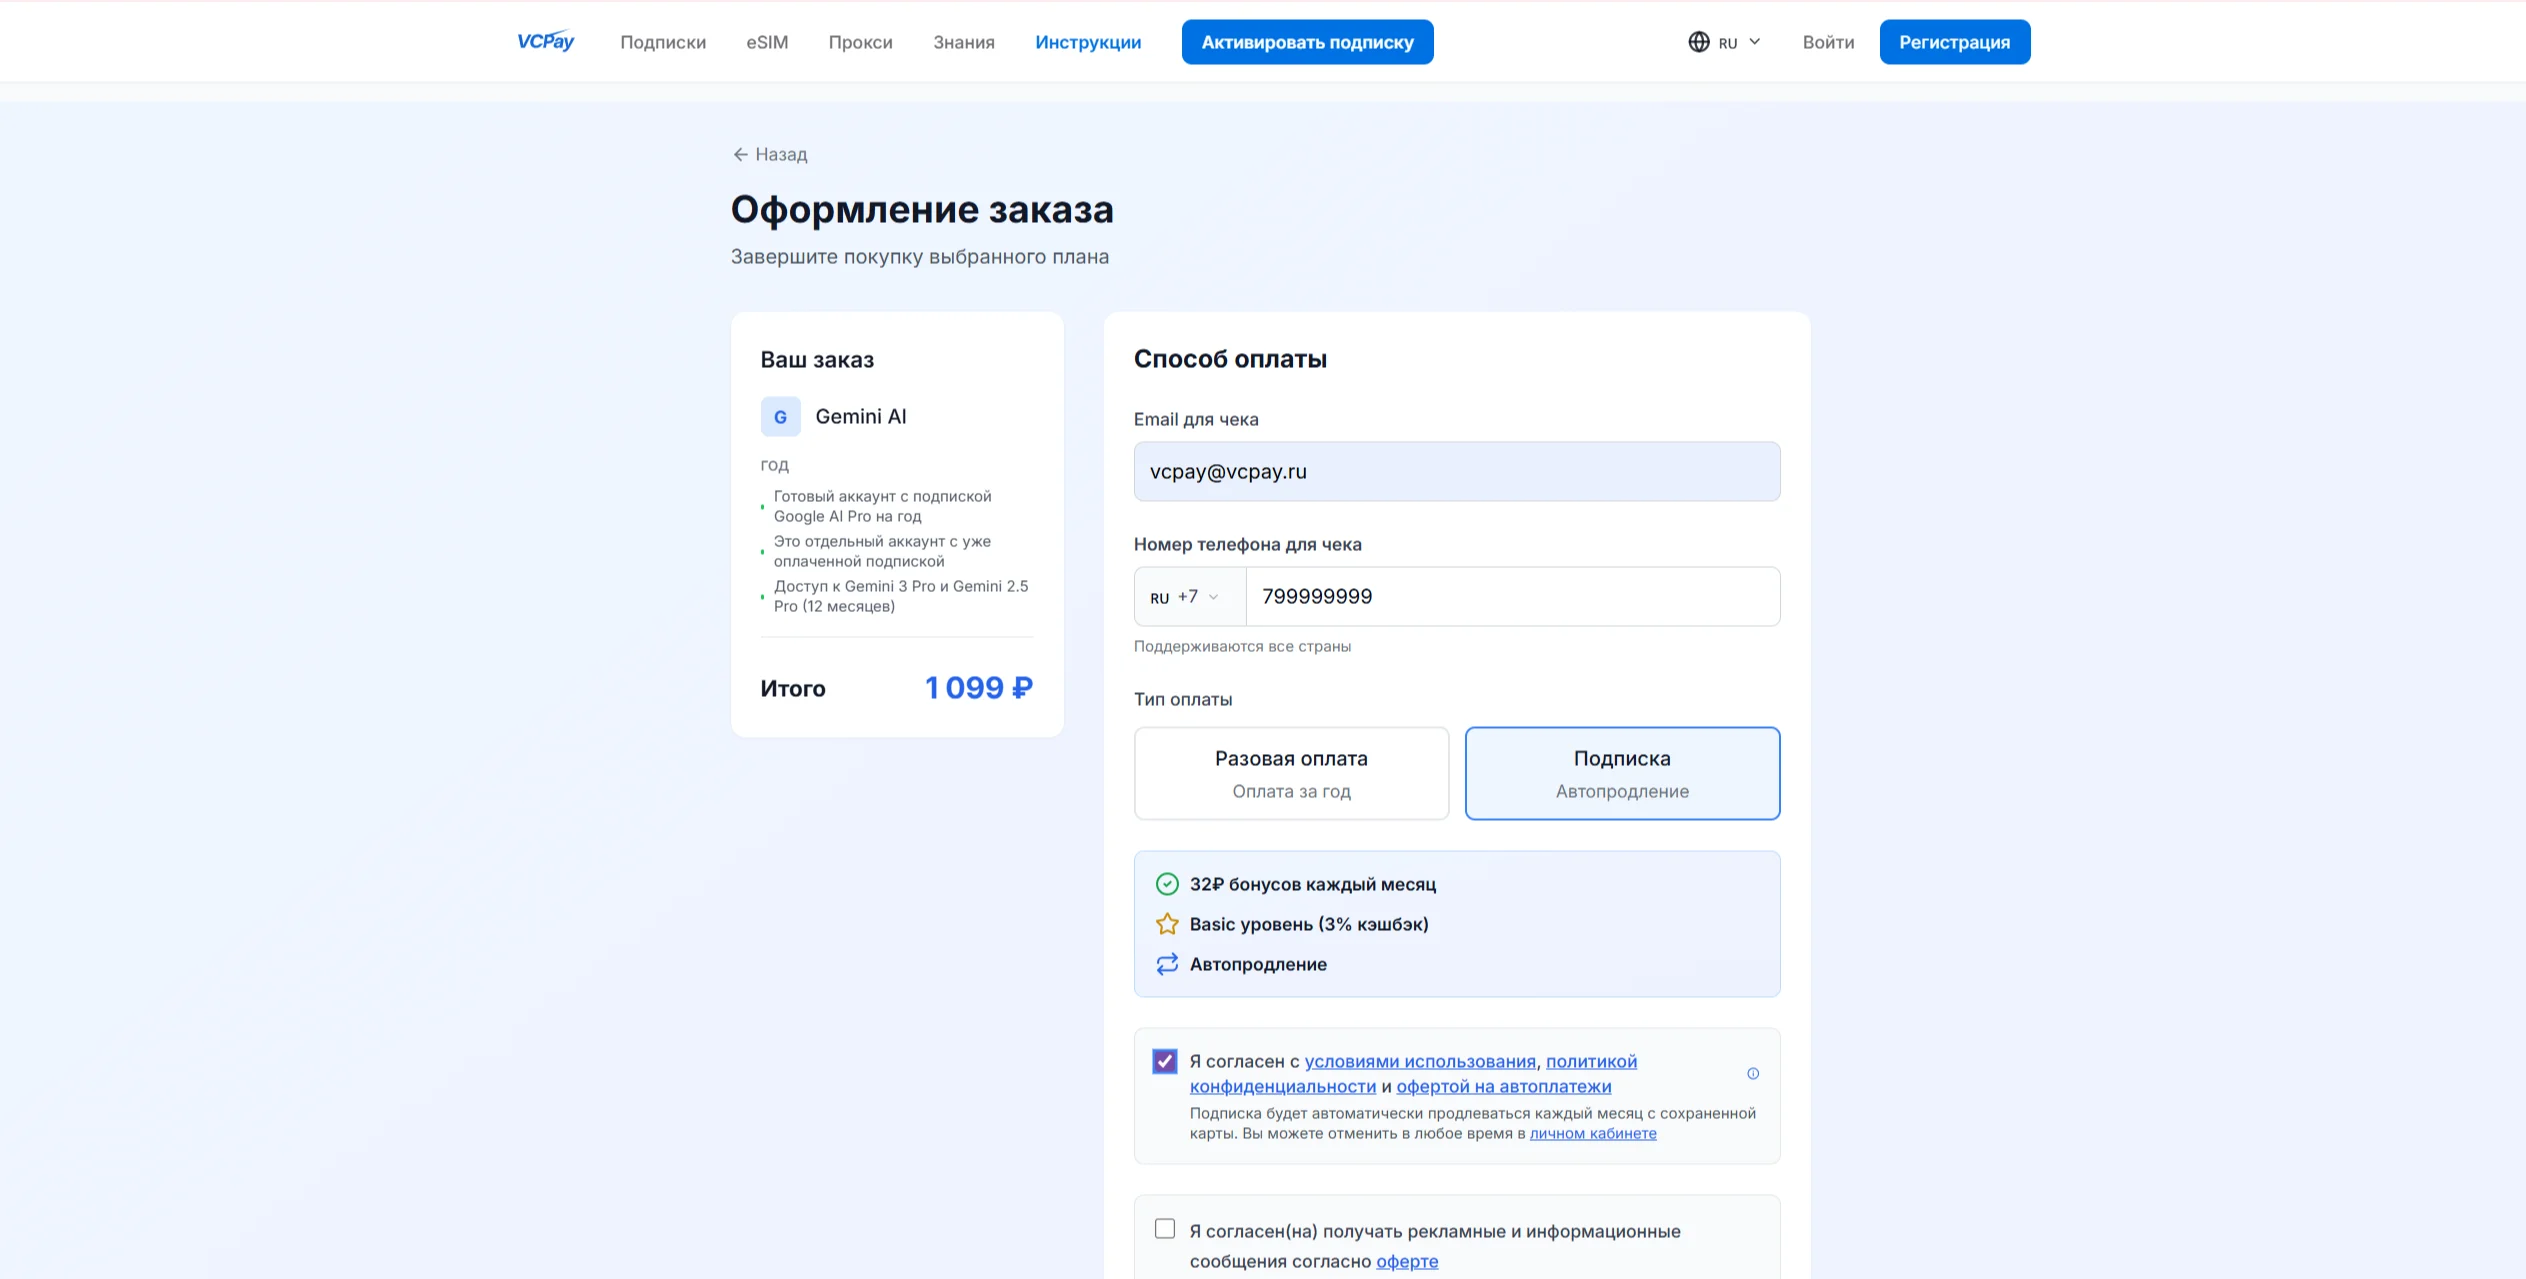Click the total price 1 099 ₽

[x=978, y=688]
